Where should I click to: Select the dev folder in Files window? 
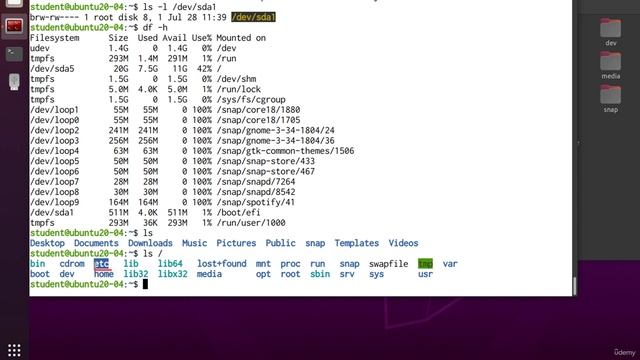coord(611,32)
